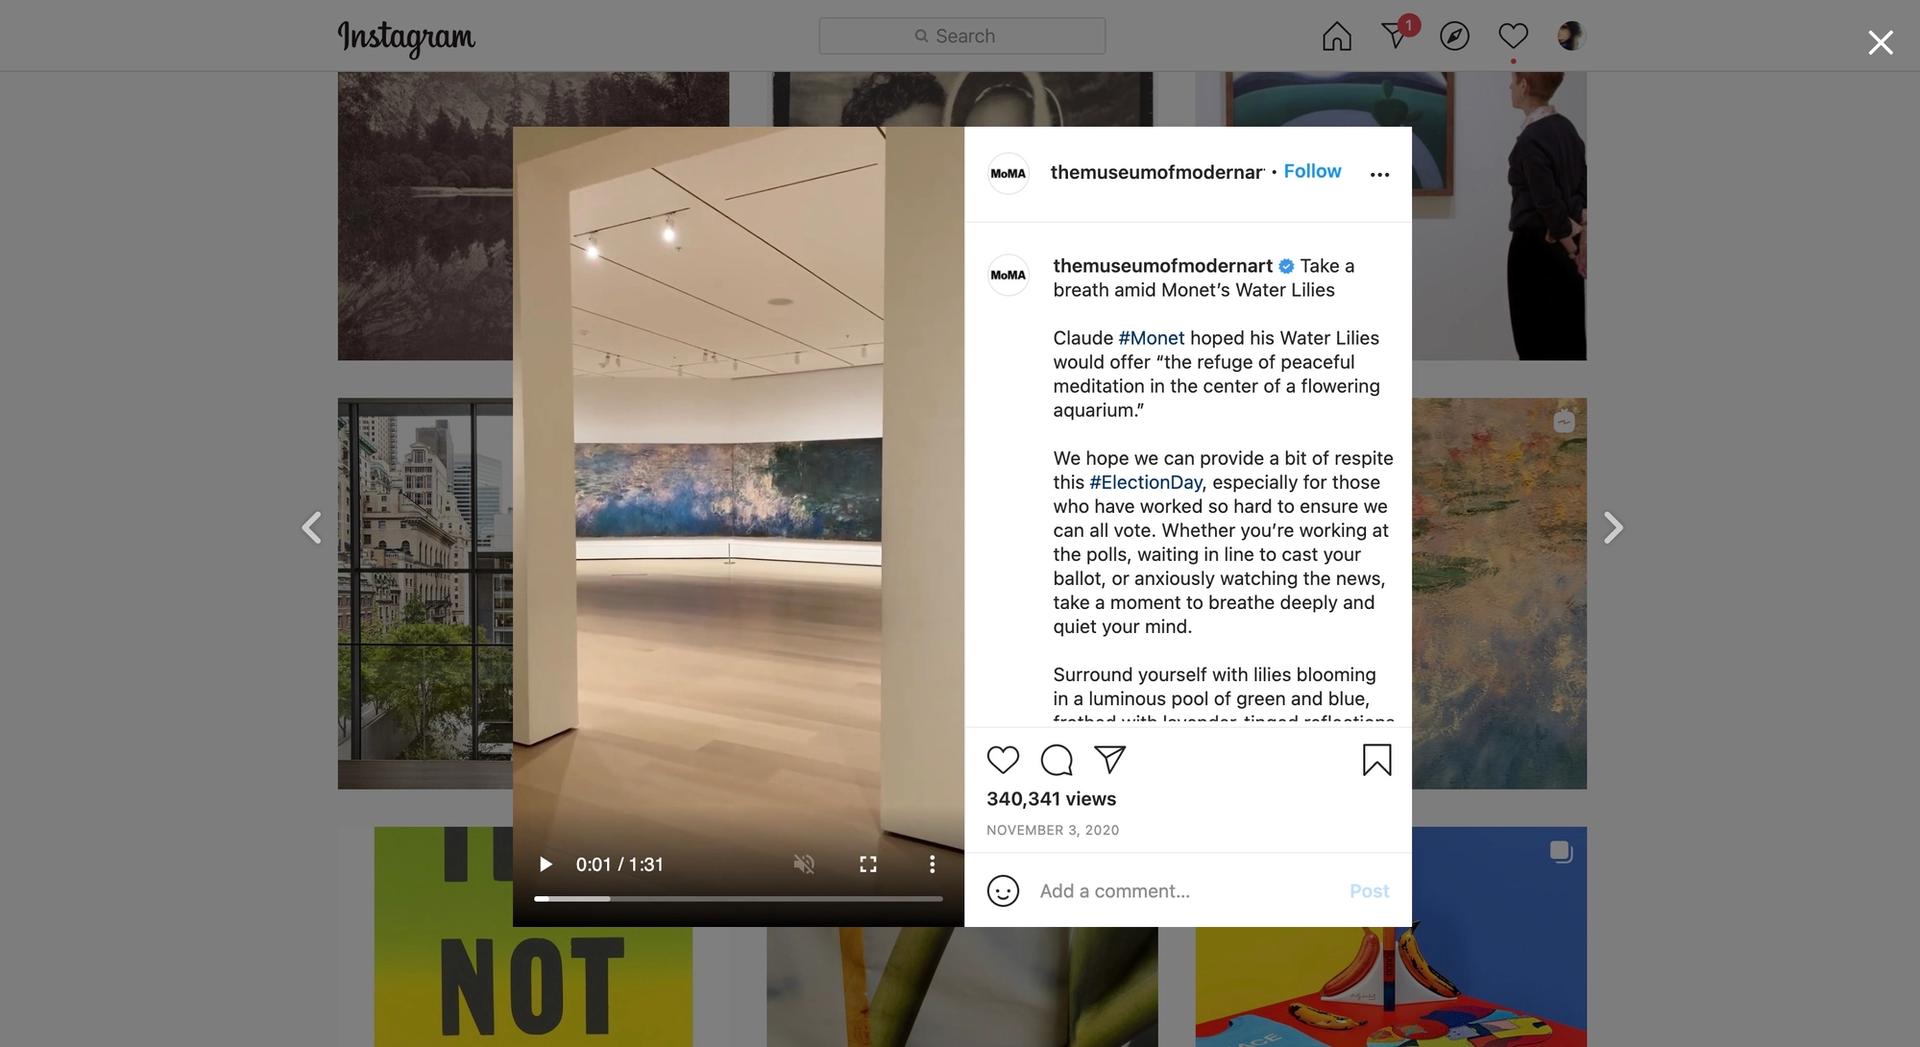Go to previous post arrow

click(x=312, y=527)
